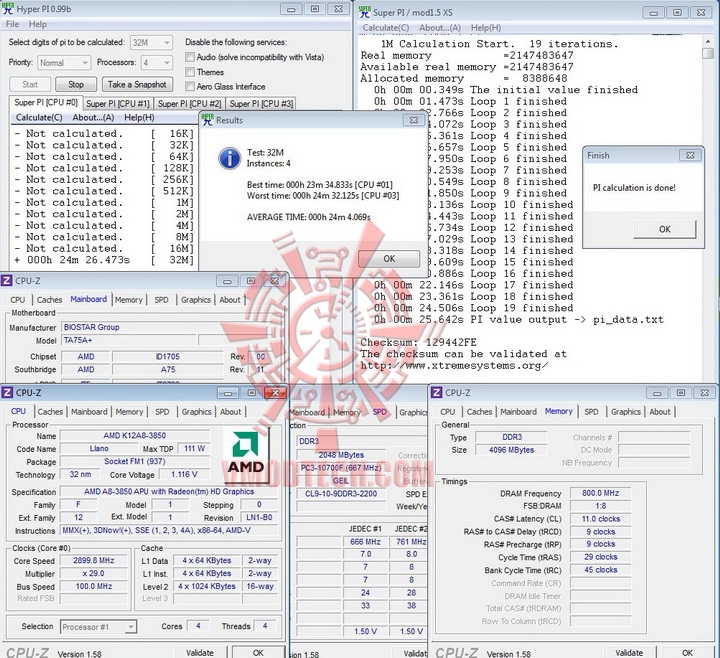The height and width of the screenshot is (658, 720).
Task: Open Memory tab in CPU-Z CPU window
Action: [129, 412]
